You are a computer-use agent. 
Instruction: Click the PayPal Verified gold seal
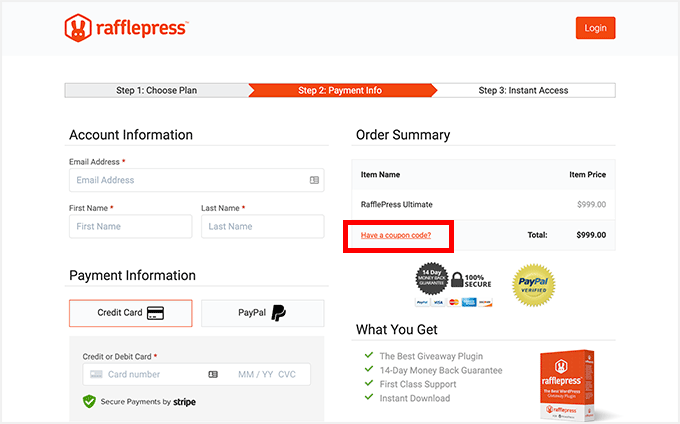pos(533,284)
